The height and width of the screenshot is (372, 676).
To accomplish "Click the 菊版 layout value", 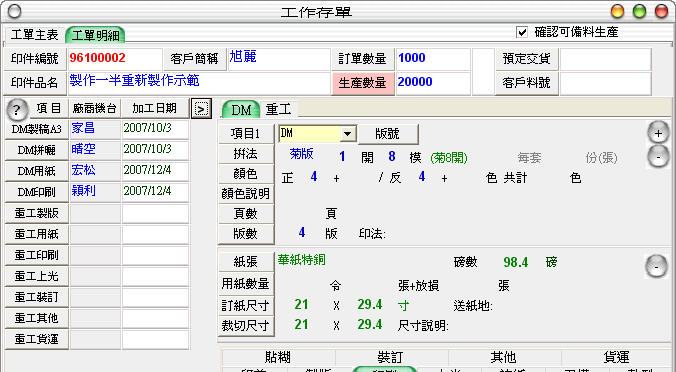I will coord(301,154).
